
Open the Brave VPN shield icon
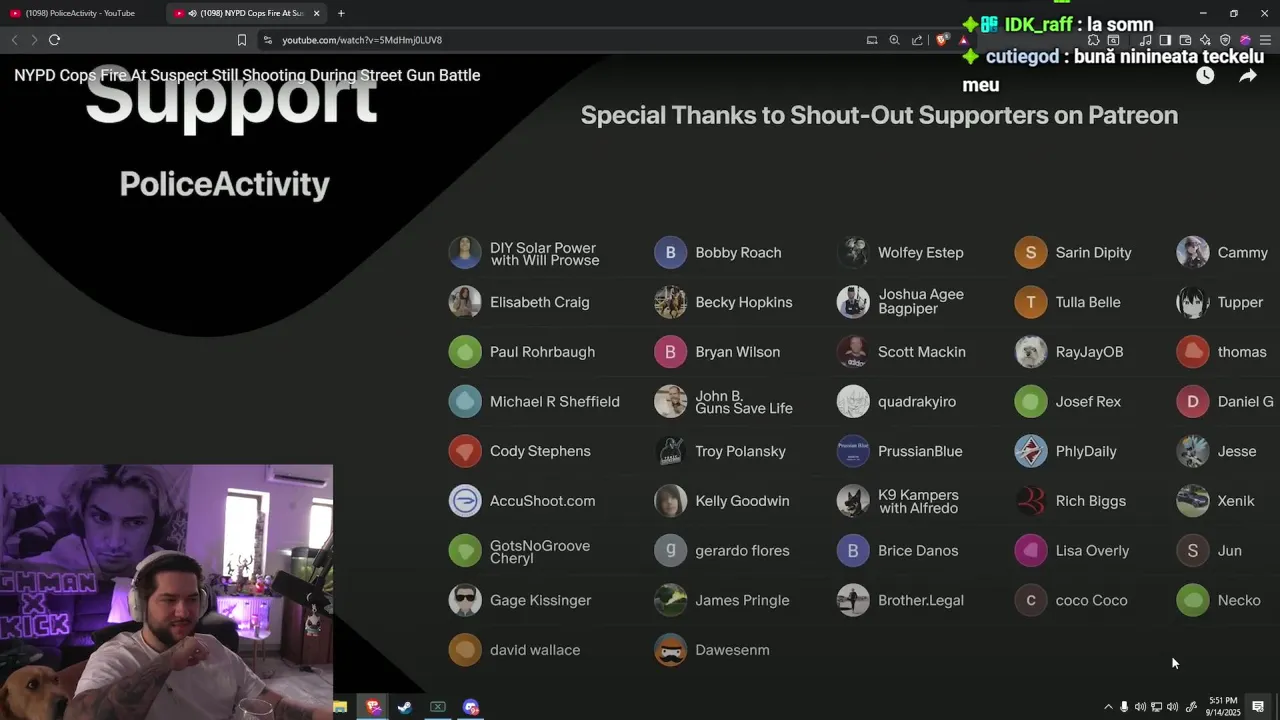1225,40
